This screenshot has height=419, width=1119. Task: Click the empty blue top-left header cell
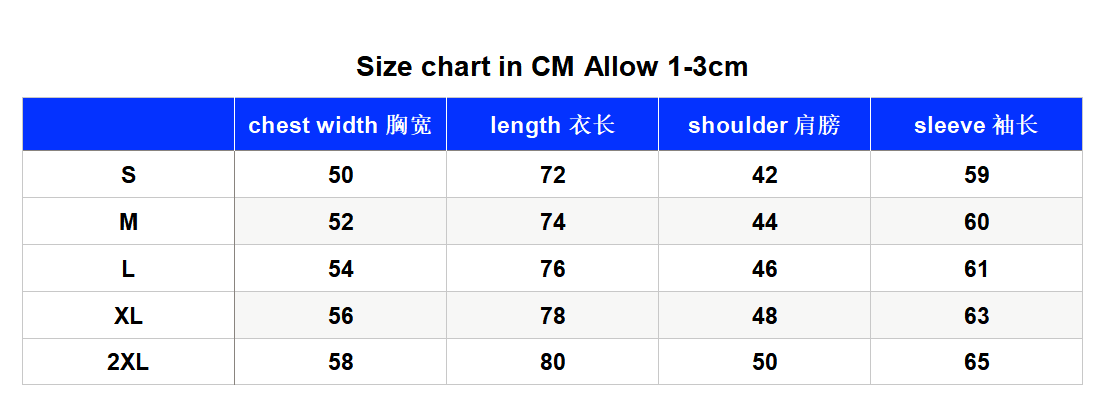(128, 125)
